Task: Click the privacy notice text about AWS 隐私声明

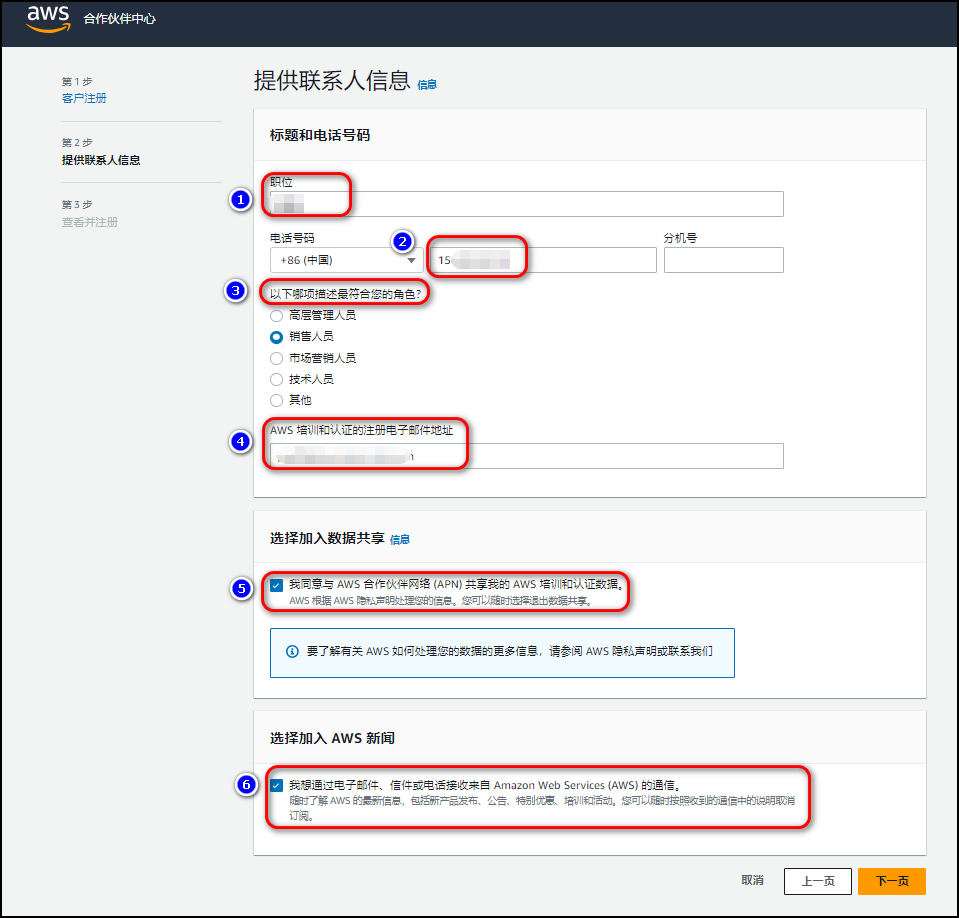Action: 509,651
